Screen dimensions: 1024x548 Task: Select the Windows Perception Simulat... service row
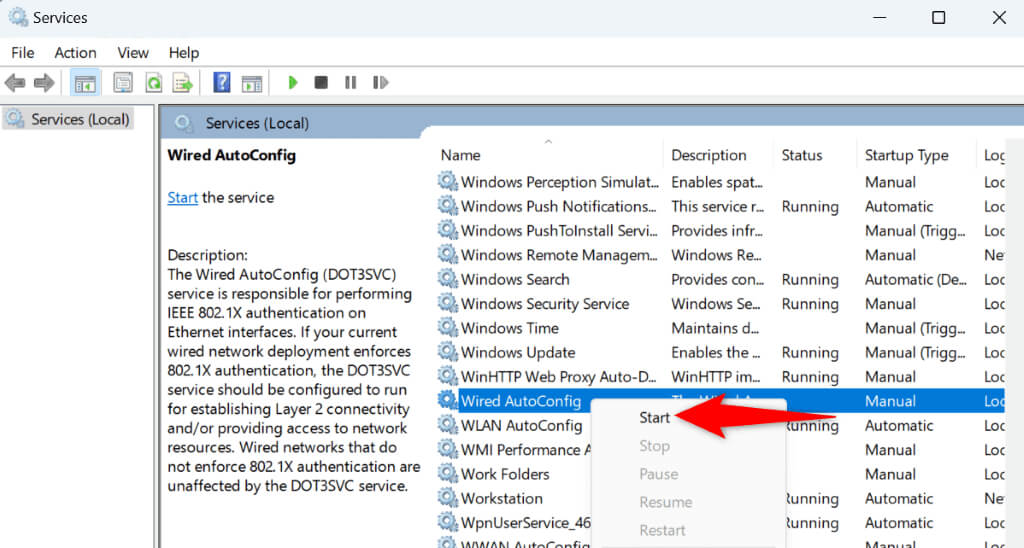pyautogui.click(x=720, y=182)
